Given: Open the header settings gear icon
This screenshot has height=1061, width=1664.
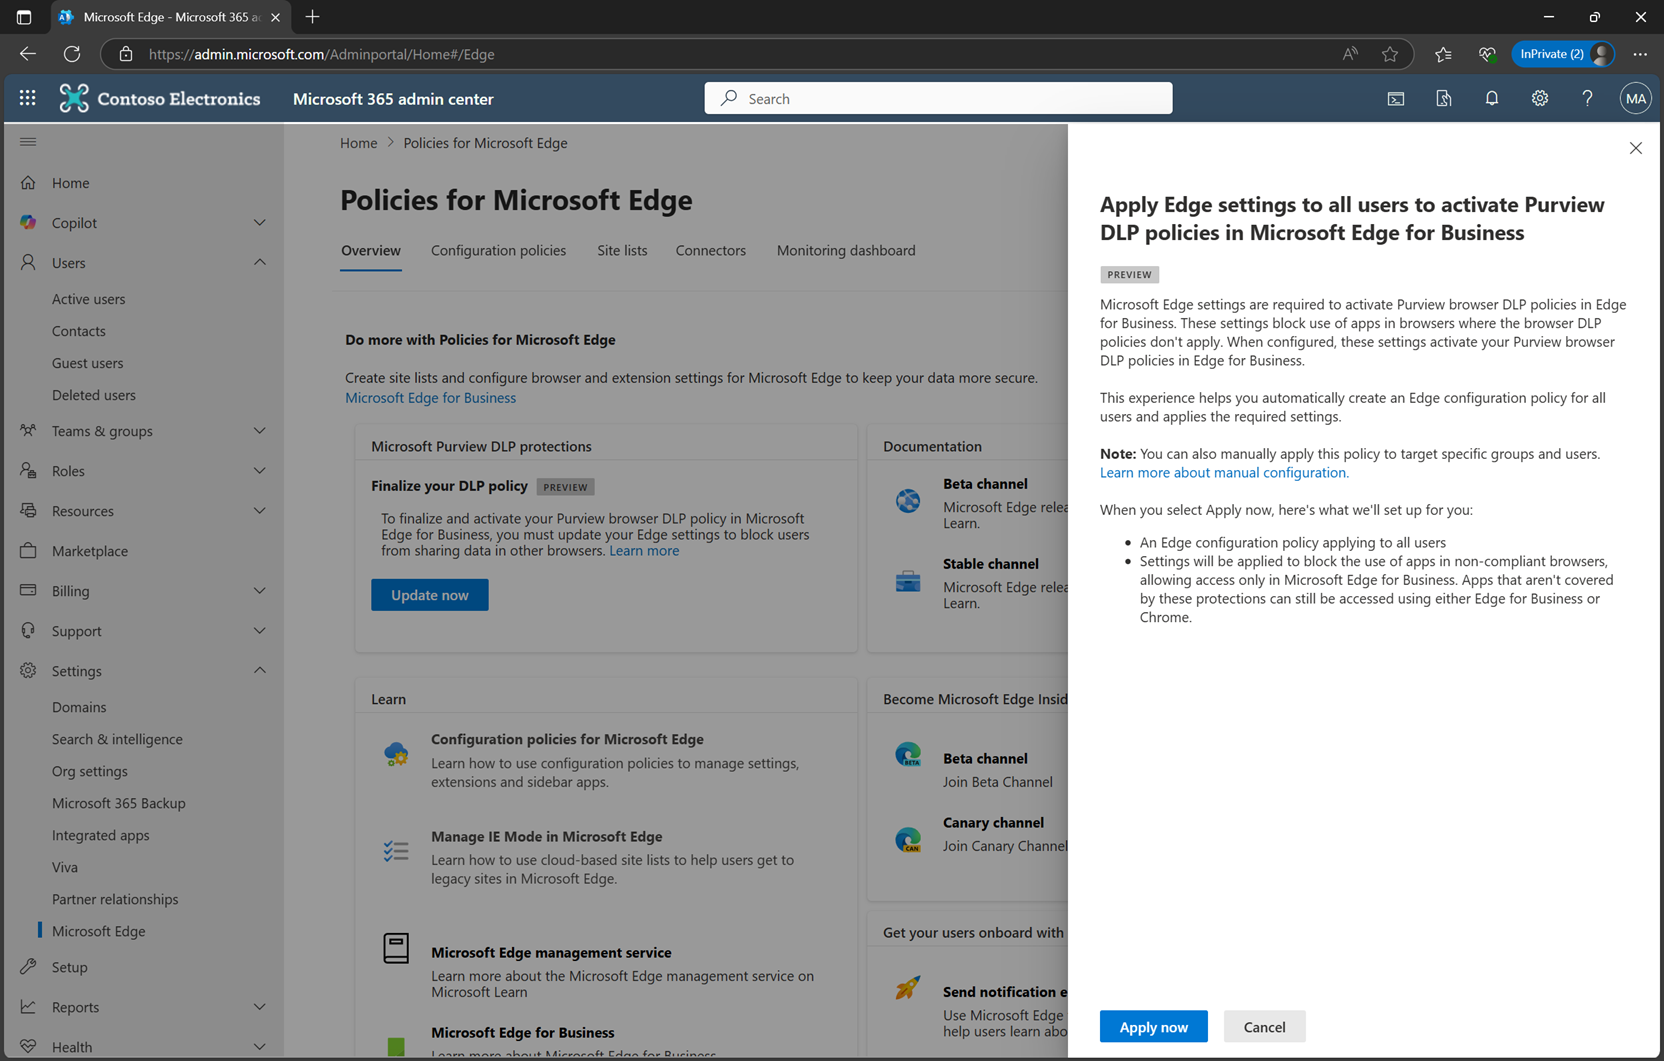Looking at the screenshot, I should click(1539, 98).
